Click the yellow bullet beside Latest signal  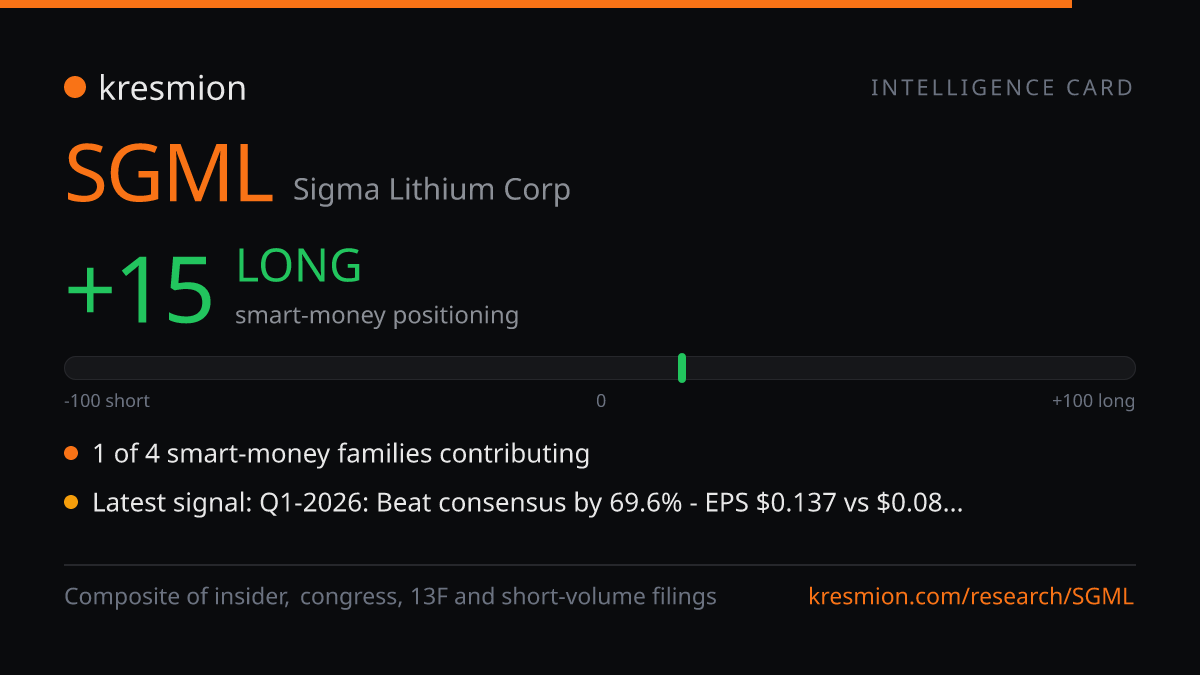point(71,503)
